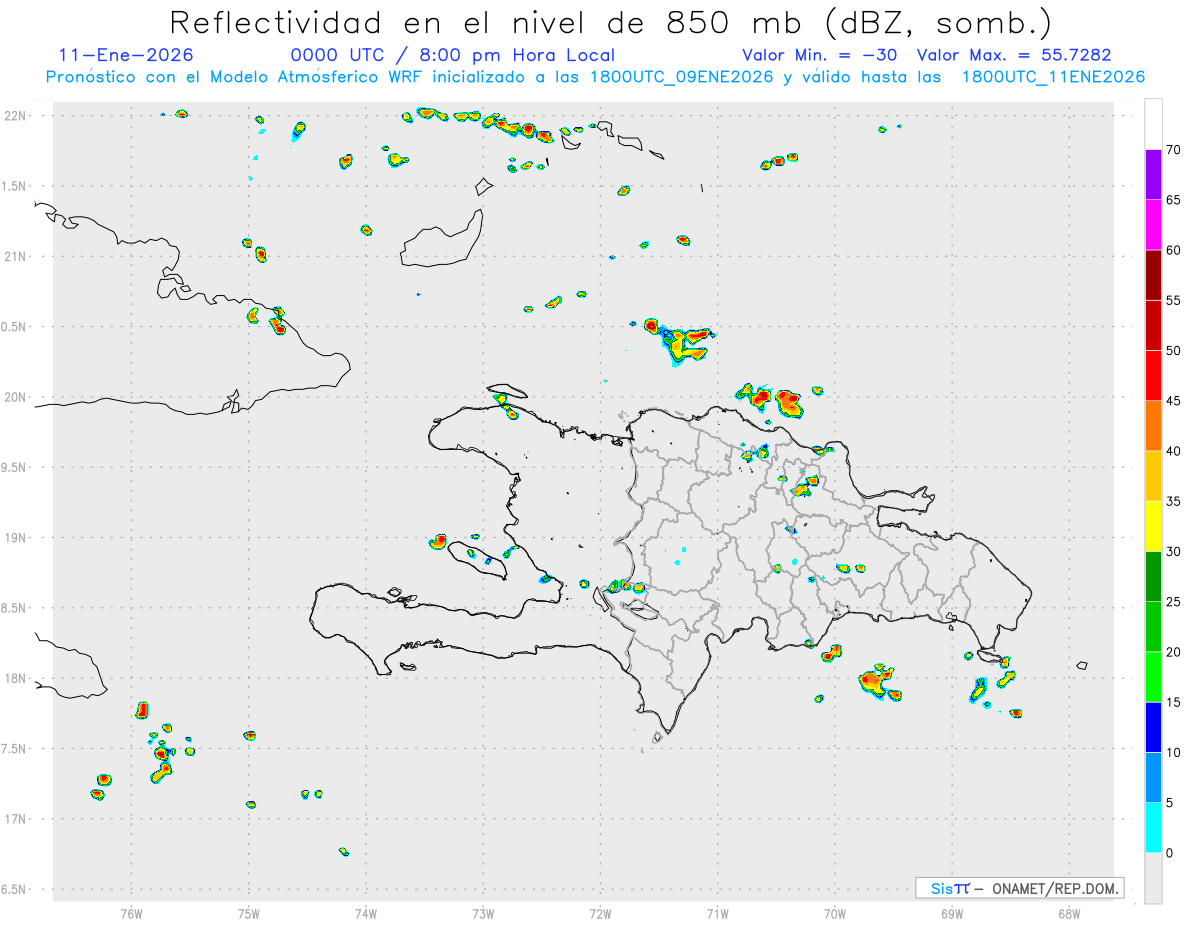The image size is (1200, 927).
Task: Click the latitude label '20N'
Action: click(x=17, y=397)
